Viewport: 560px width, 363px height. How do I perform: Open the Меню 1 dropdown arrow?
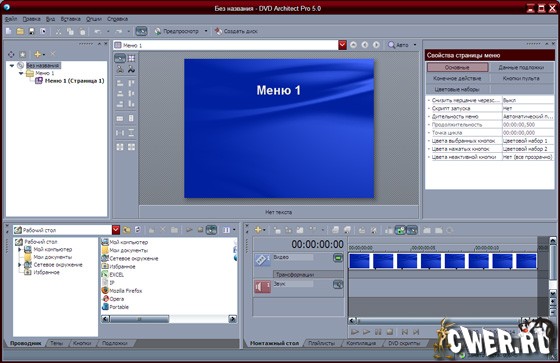(x=342, y=45)
